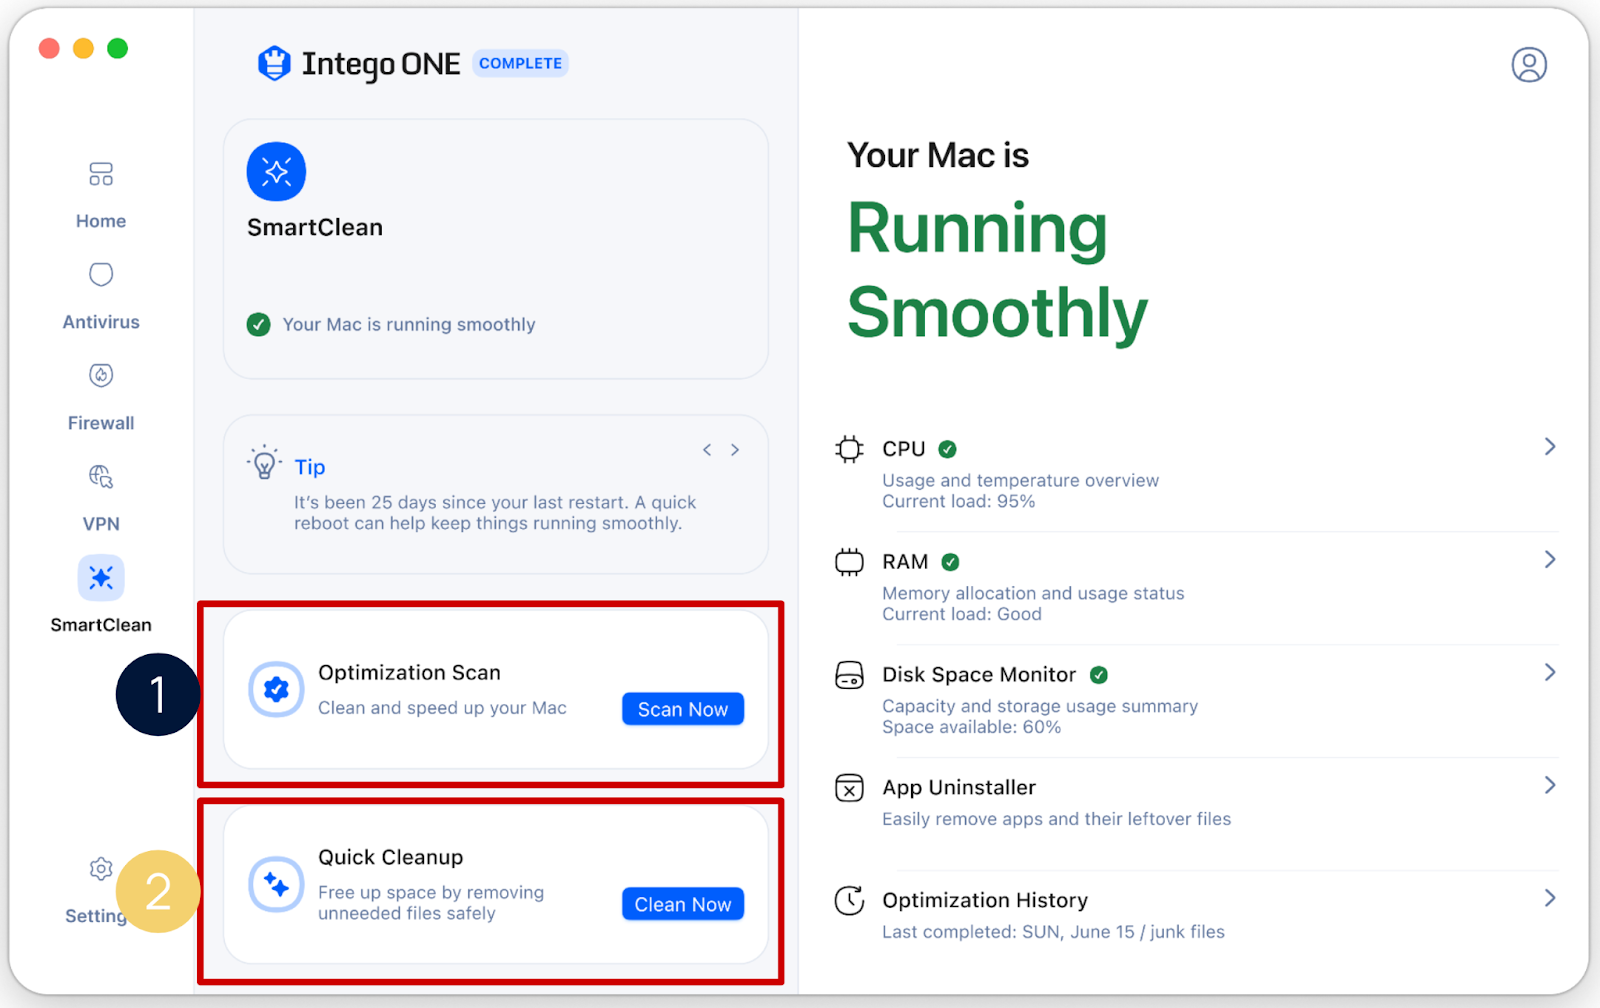Click the red close window button
Viewport: 1600px width, 1008px height.
(x=49, y=48)
